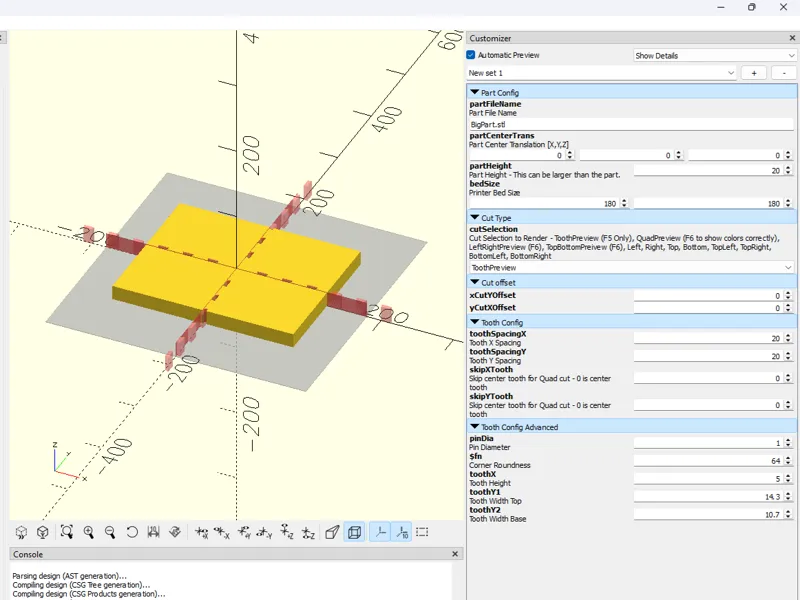The width and height of the screenshot is (800, 600).
Task: Collapse the Tooth Config section
Action: (x=475, y=322)
